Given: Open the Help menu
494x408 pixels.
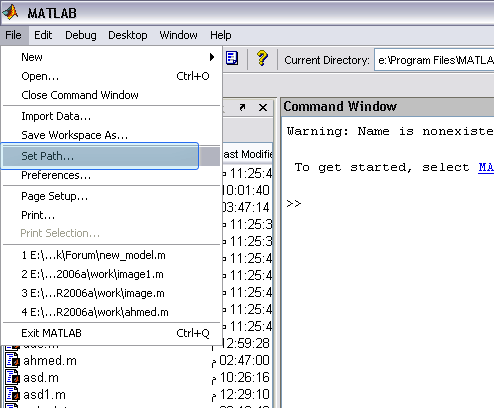Looking at the screenshot, I should (x=220, y=35).
